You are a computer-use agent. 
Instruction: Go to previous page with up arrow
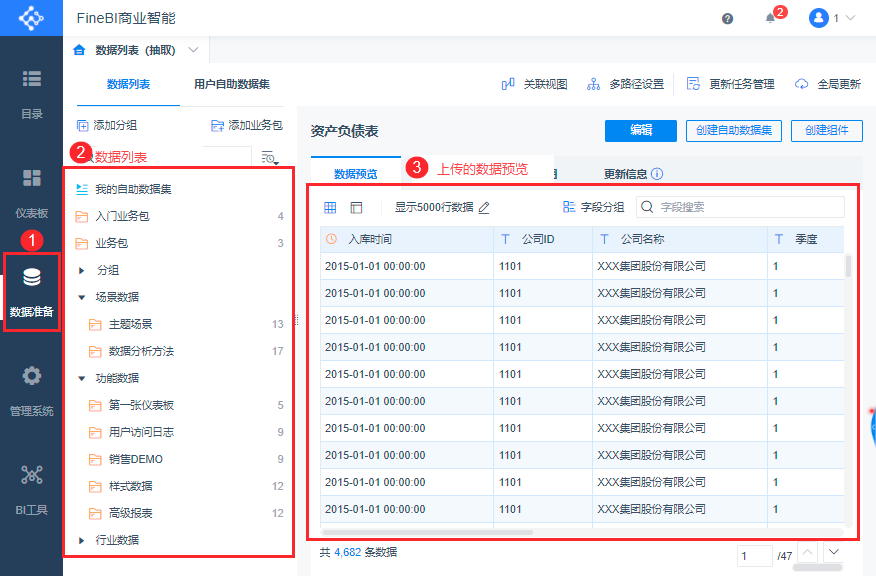[x=807, y=553]
